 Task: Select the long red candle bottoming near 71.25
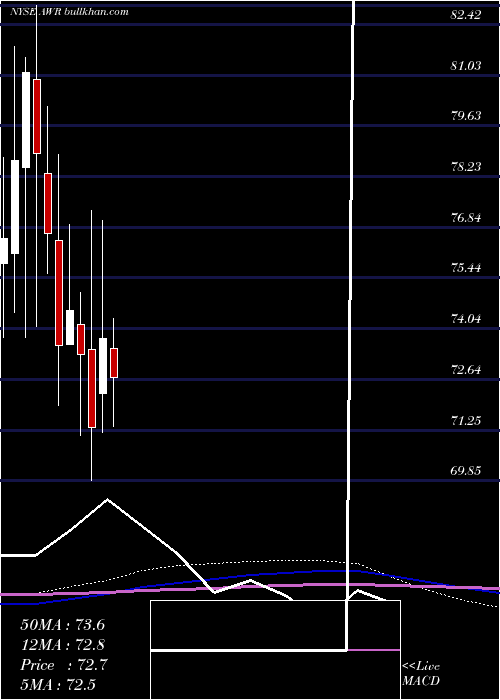(x=92, y=388)
